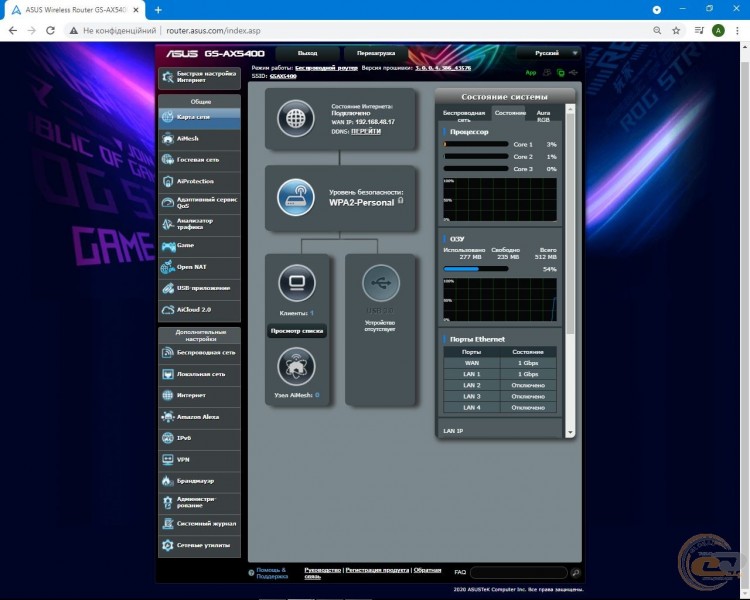Open Network Tools icon
This screenshot has width=750, height=600.
click(x=167, y=545)
